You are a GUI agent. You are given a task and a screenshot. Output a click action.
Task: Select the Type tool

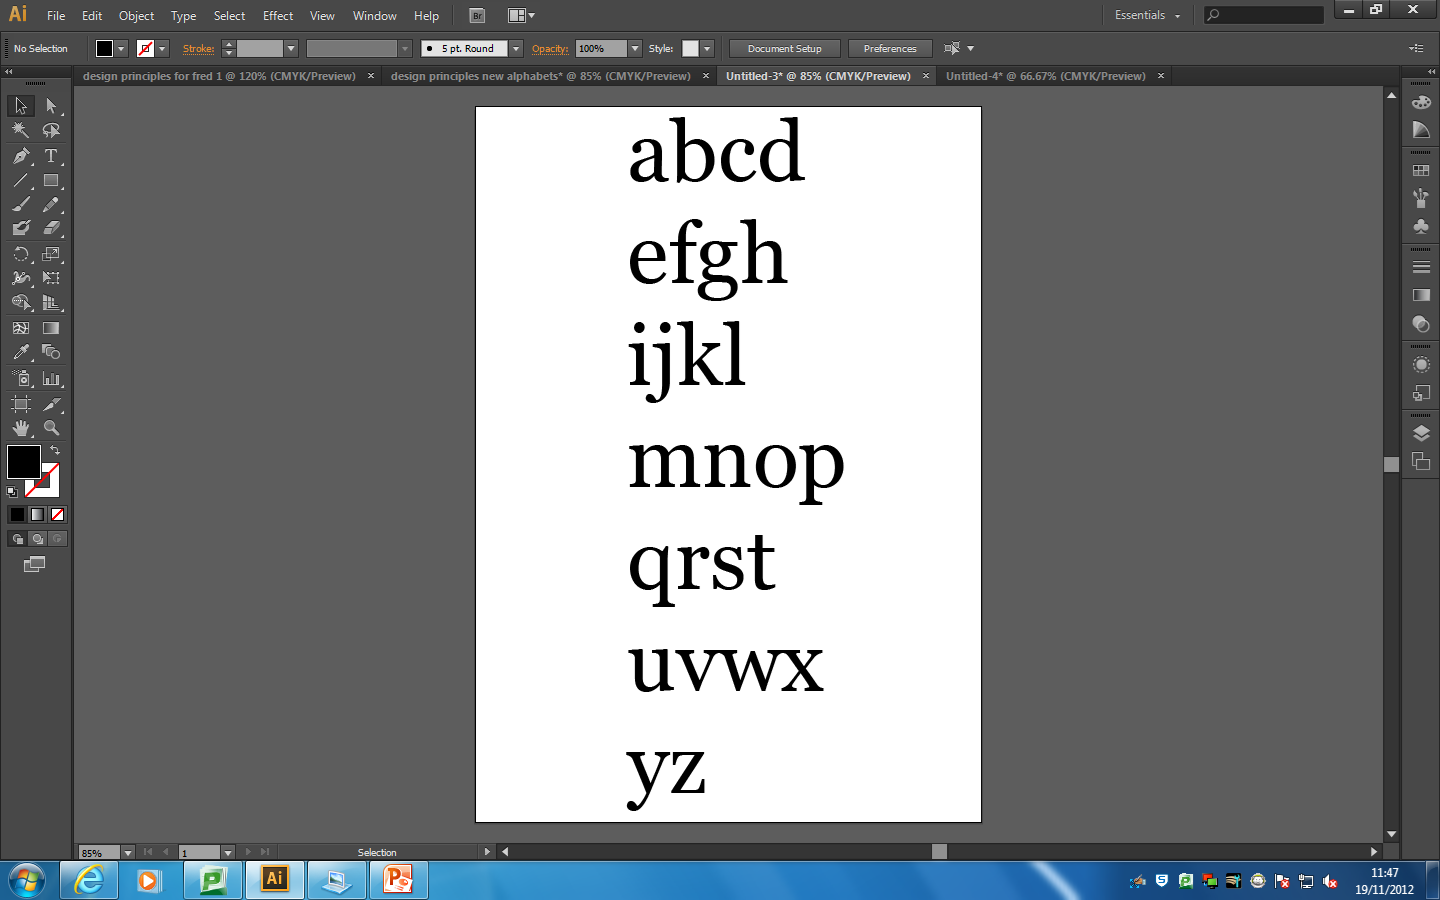point(50,157)
